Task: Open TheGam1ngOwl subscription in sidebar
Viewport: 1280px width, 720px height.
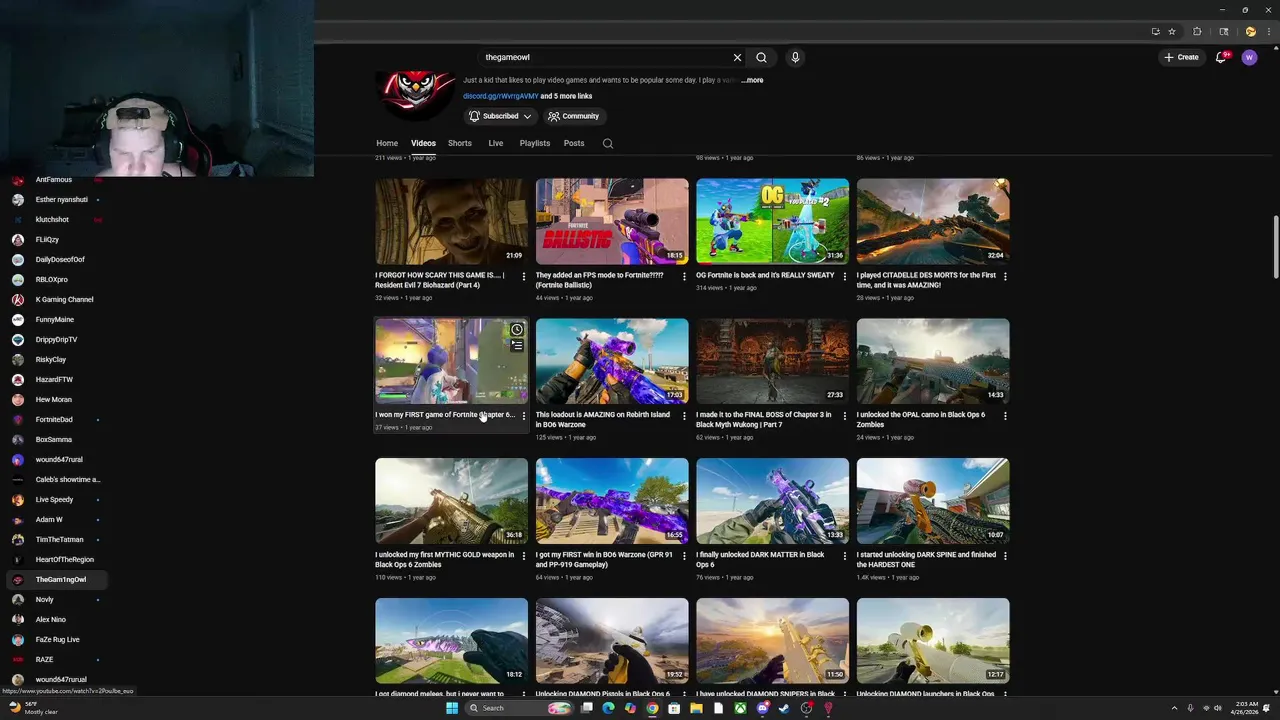Action: 56,580
